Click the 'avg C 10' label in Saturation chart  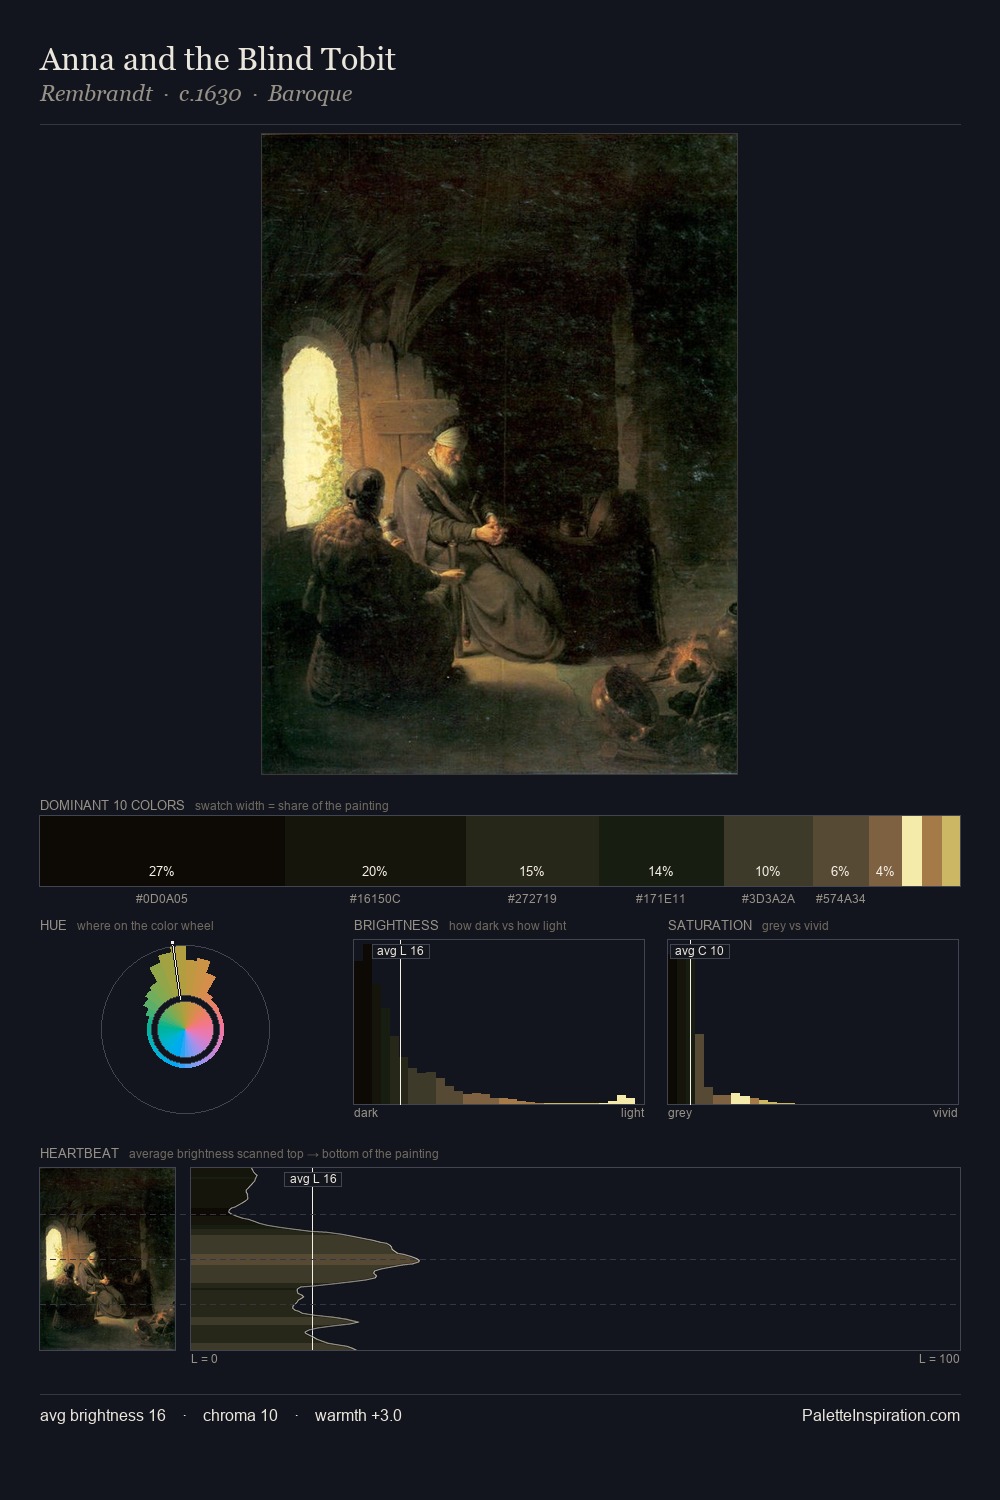699,951
